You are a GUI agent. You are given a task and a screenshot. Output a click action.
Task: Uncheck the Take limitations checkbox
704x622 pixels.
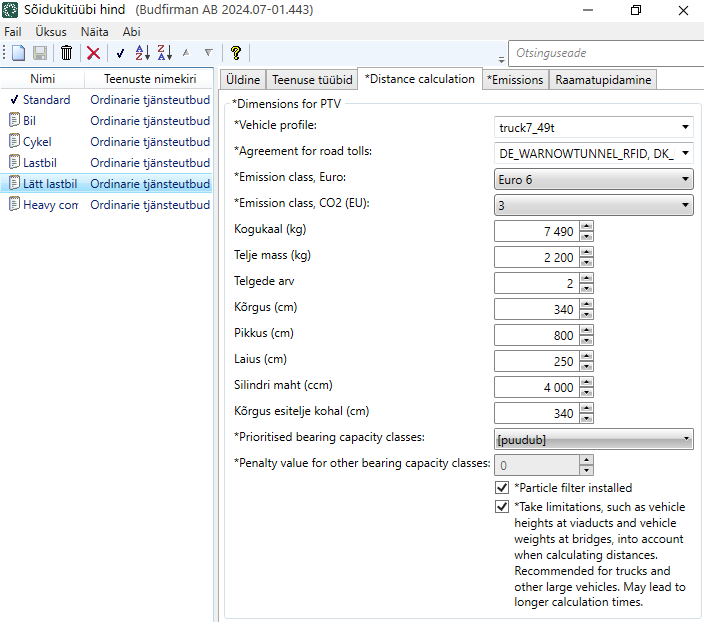point(502,507)
